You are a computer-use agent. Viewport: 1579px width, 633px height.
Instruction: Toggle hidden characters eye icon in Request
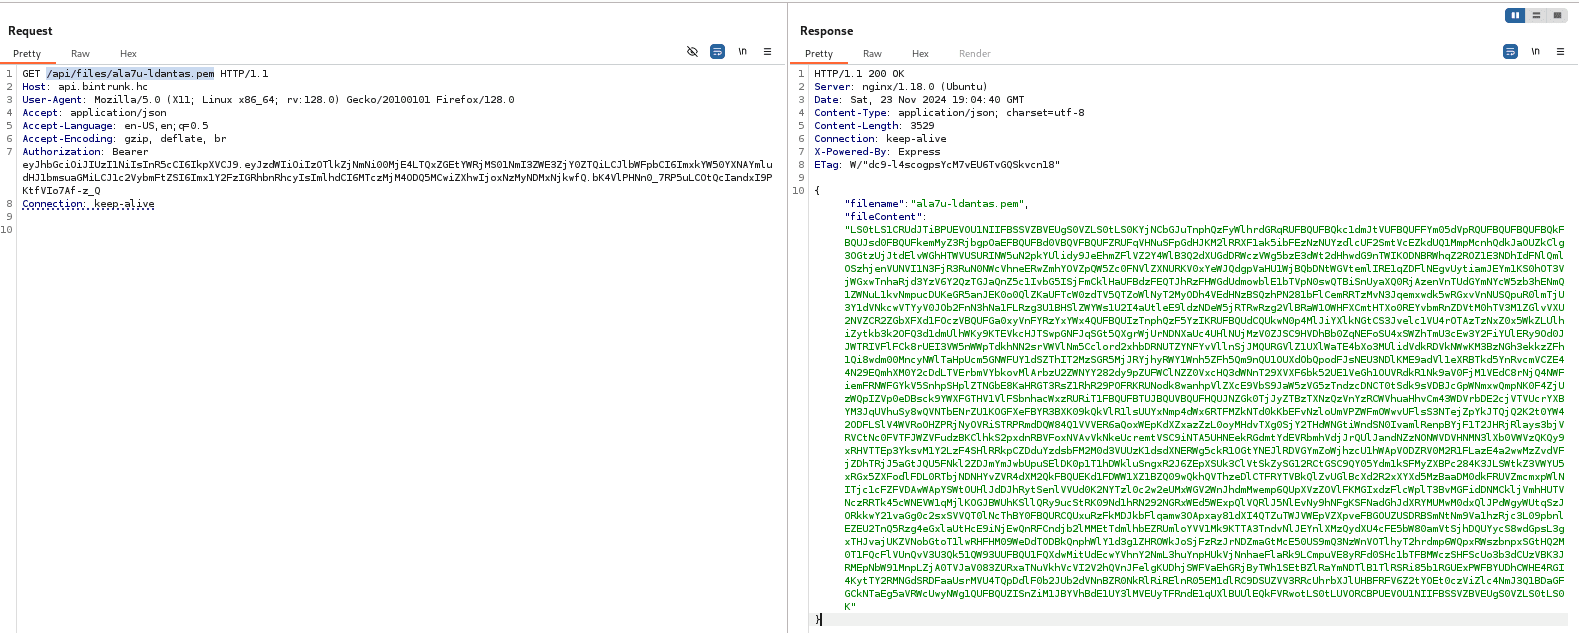coord(692,52)
